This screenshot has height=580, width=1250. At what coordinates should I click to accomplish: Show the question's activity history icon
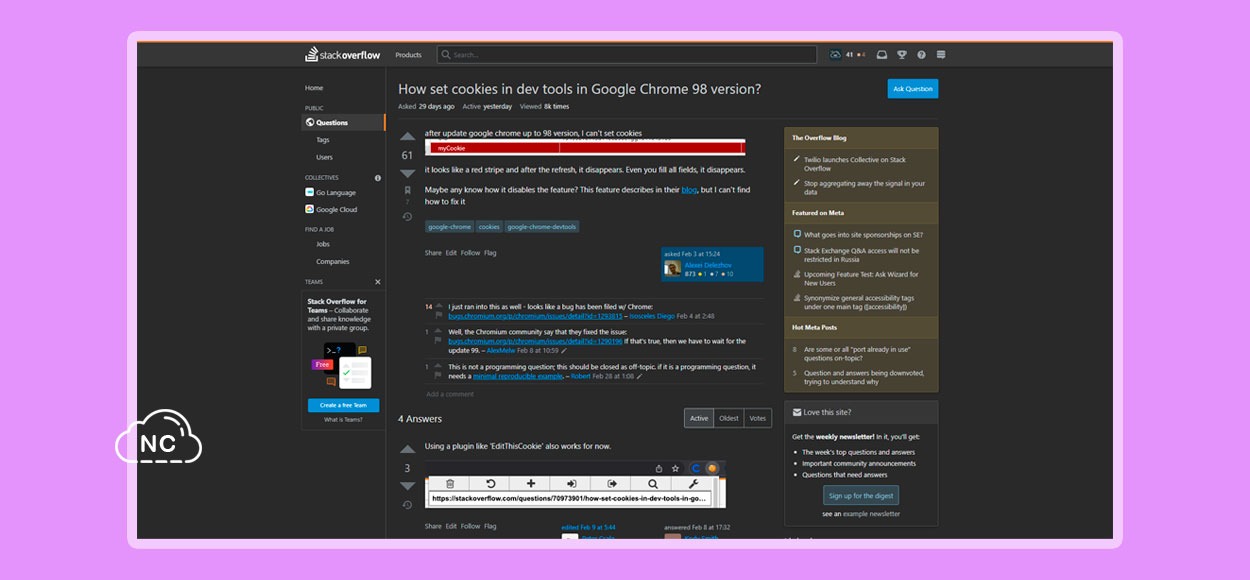[407, 217]
